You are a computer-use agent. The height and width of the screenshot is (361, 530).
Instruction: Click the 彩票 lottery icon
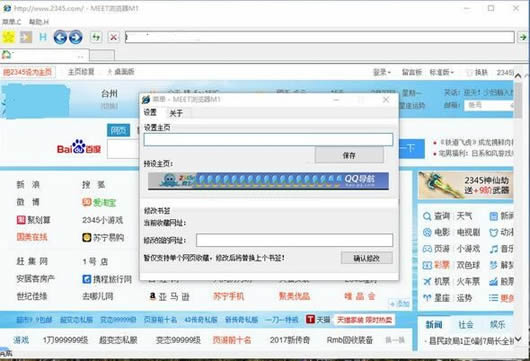tap(428, 265)
